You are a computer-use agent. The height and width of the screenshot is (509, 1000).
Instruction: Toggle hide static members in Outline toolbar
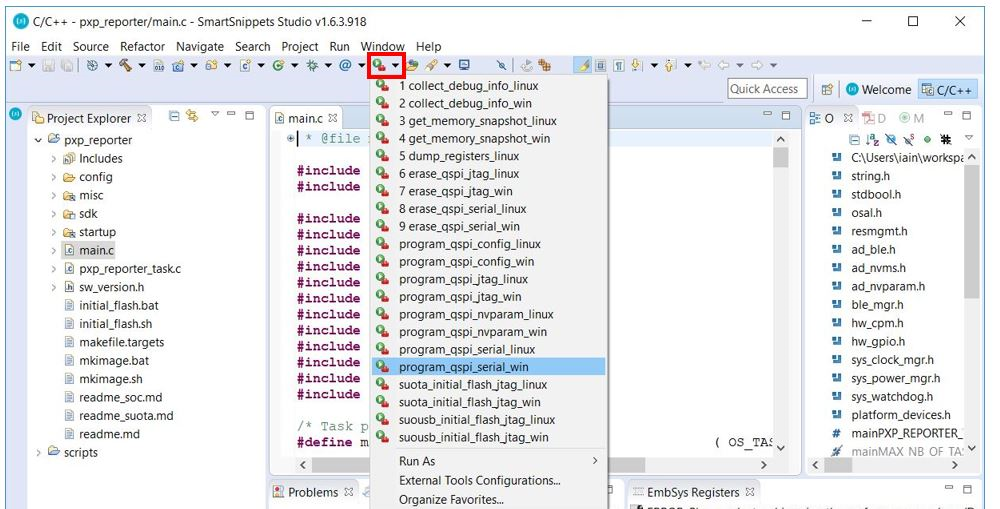pos(909,139)
